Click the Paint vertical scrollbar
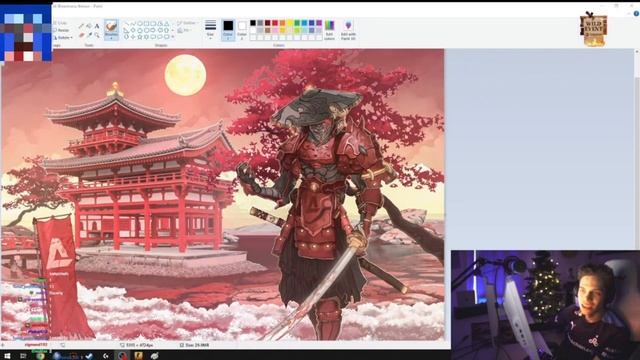The height and width of the screenshot is (360, 640). click(637, 149)
